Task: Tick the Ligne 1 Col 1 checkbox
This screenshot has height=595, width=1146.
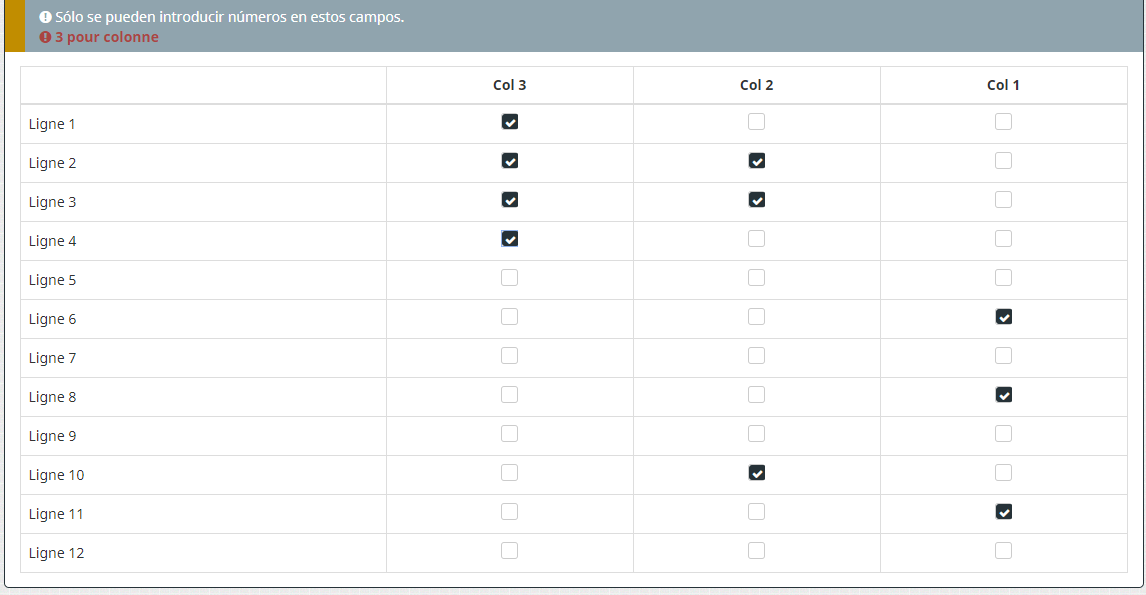Action: (1004, 122)
